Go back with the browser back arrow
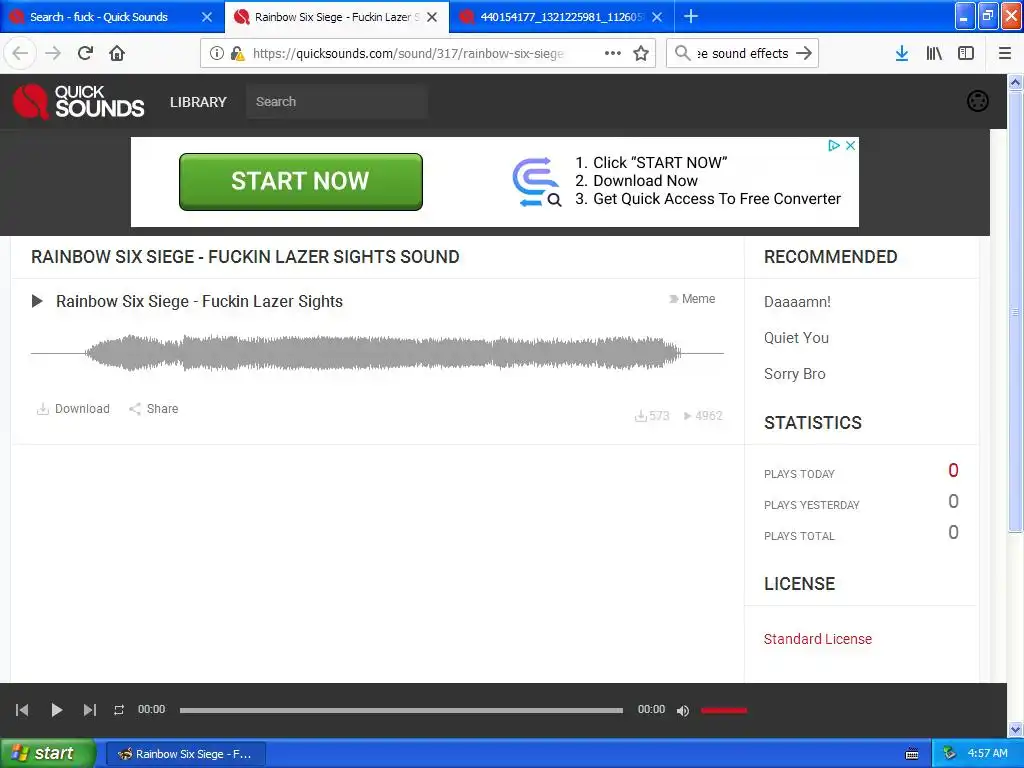Image resolution: width=1024 pixels, height=768 pixels. (20, 53)
